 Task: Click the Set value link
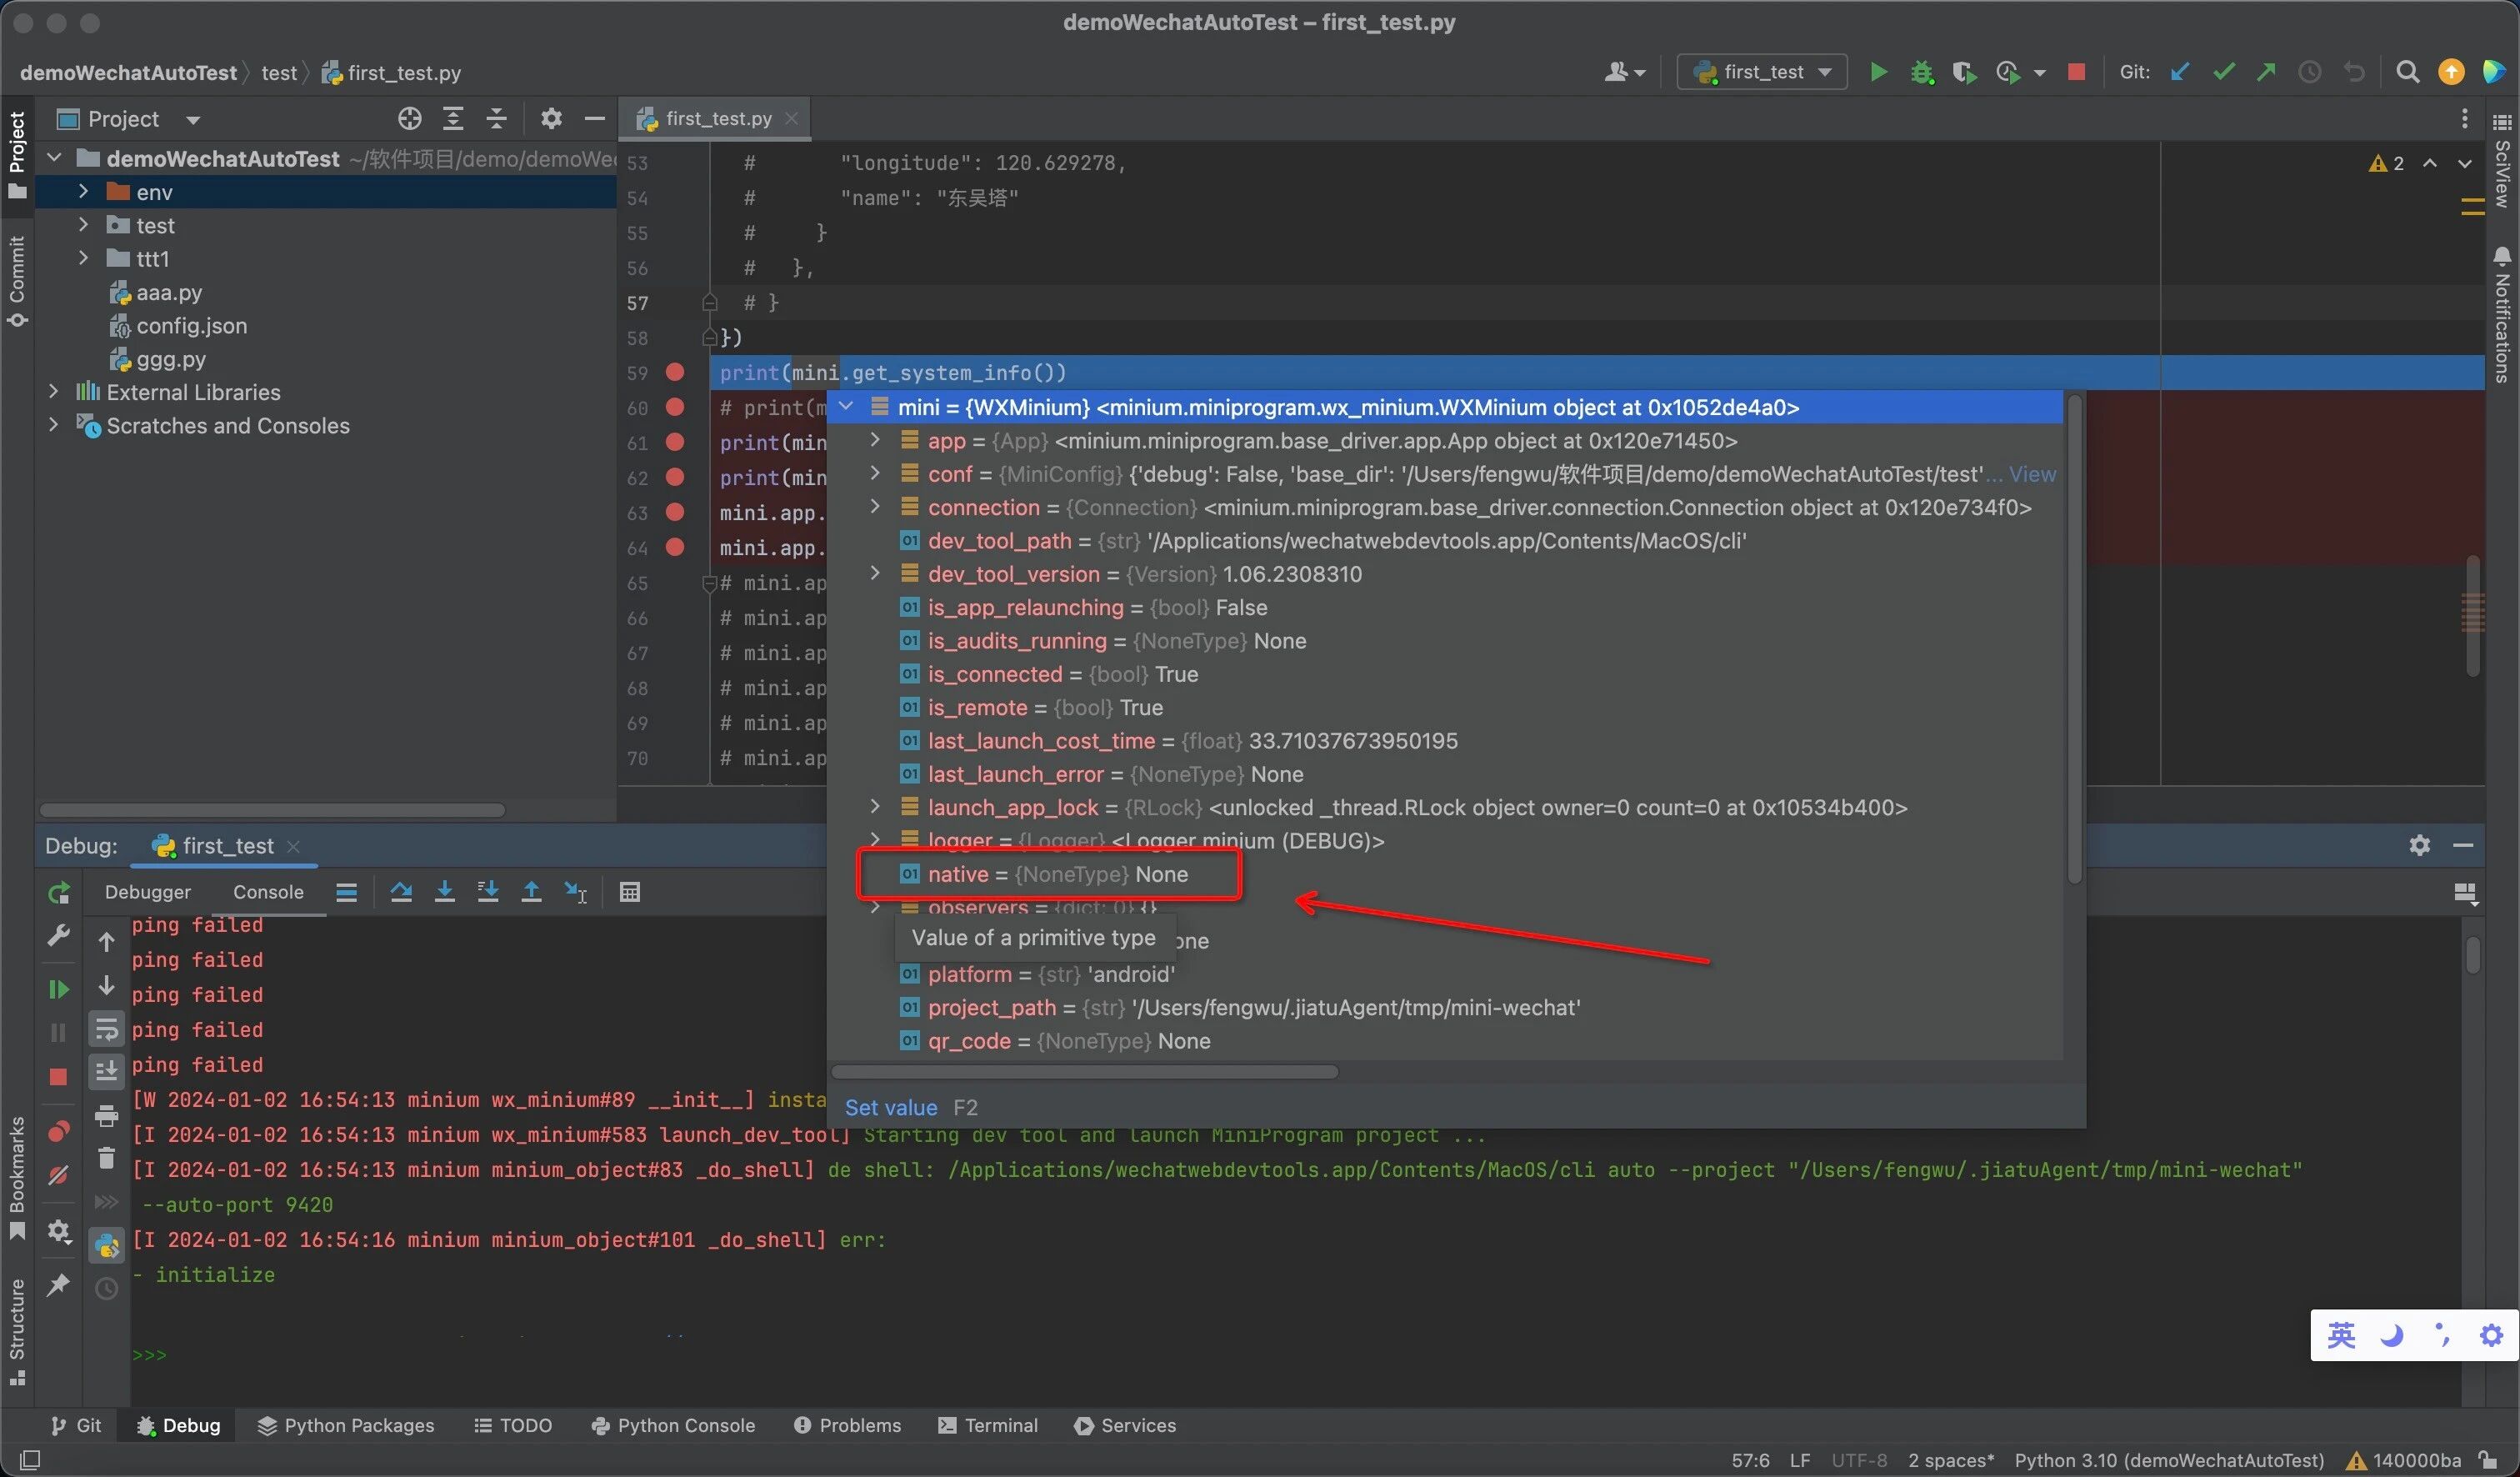tap(890, 1107)
